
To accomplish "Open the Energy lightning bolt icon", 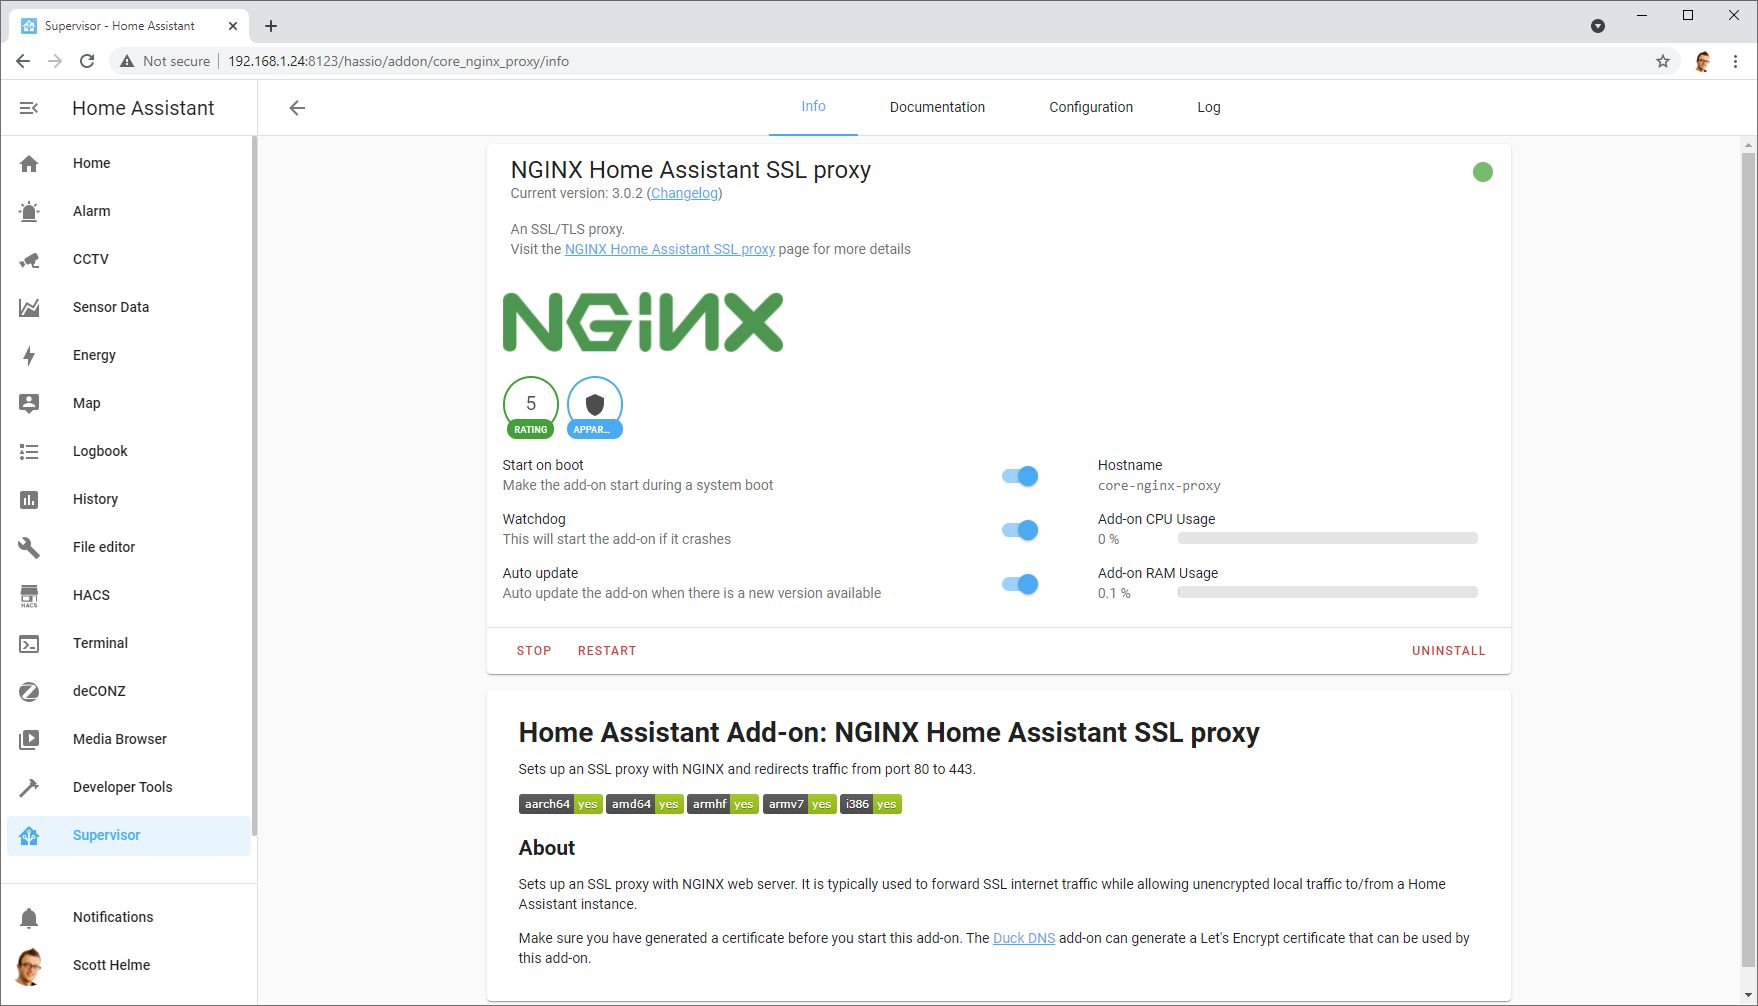I will pos(29,355).
